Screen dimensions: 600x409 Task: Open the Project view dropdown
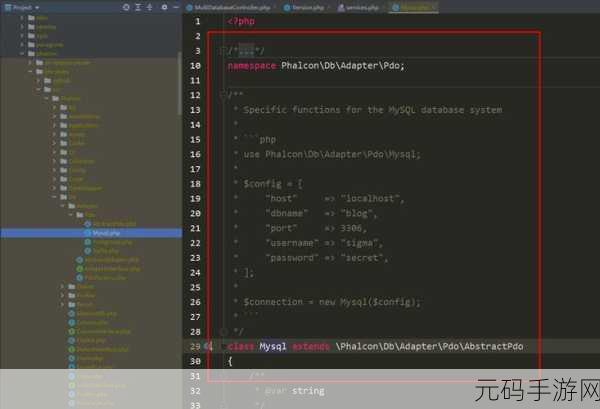coord(21,7)
